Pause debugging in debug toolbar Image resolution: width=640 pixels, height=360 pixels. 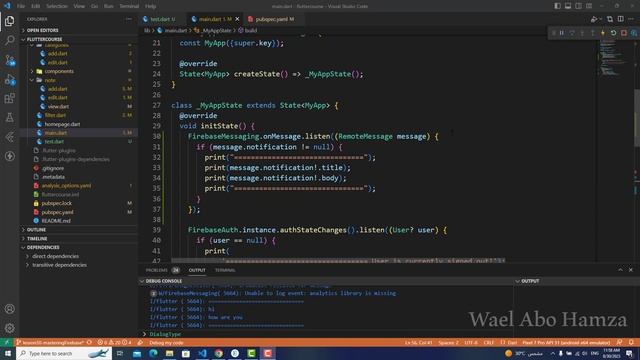(562, 33)
